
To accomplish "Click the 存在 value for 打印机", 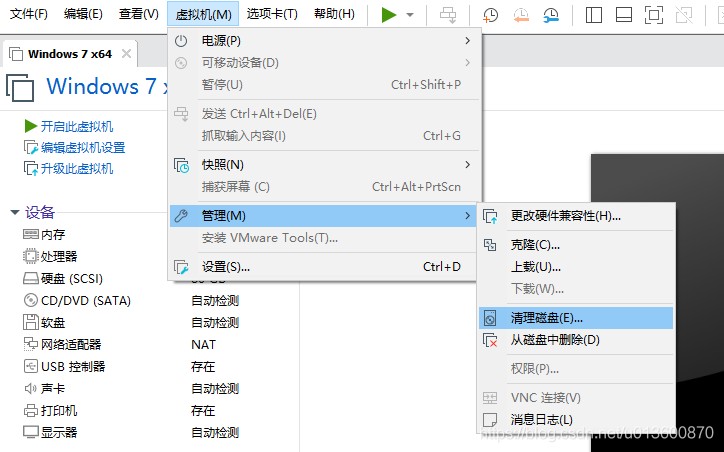I will 203,410.
